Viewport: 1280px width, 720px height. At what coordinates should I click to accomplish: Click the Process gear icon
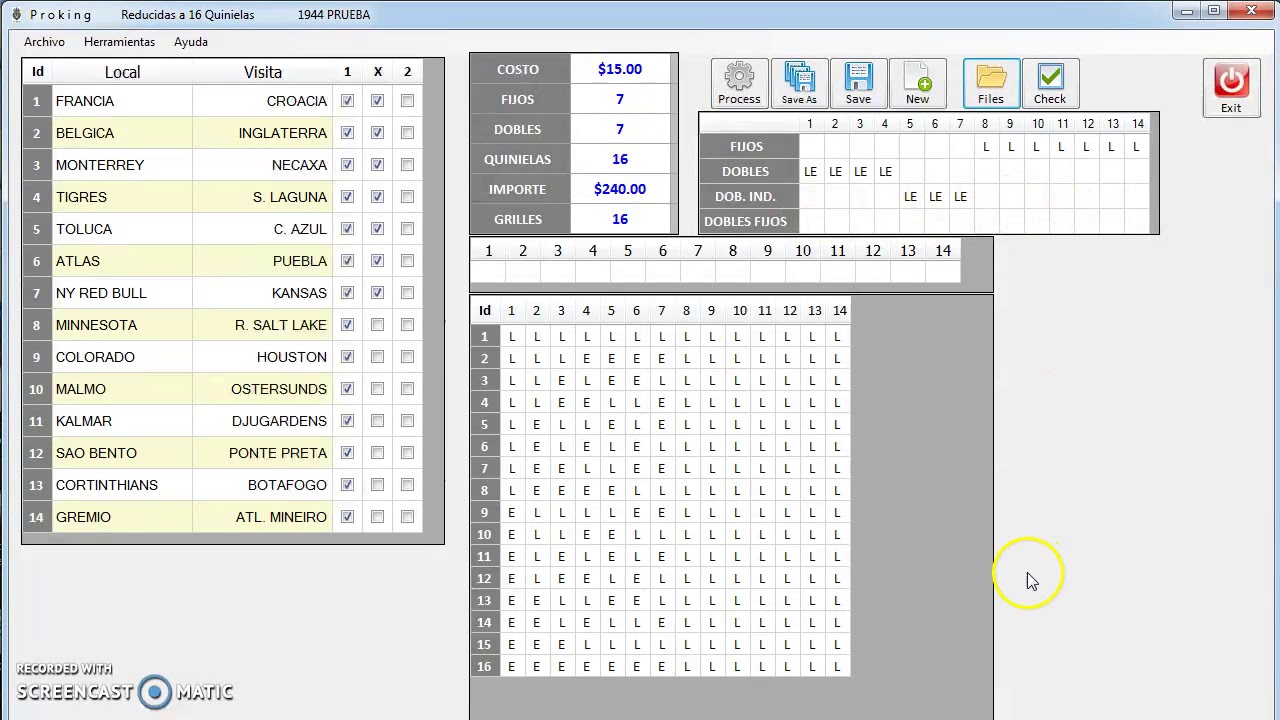click(x=739, y=83)
